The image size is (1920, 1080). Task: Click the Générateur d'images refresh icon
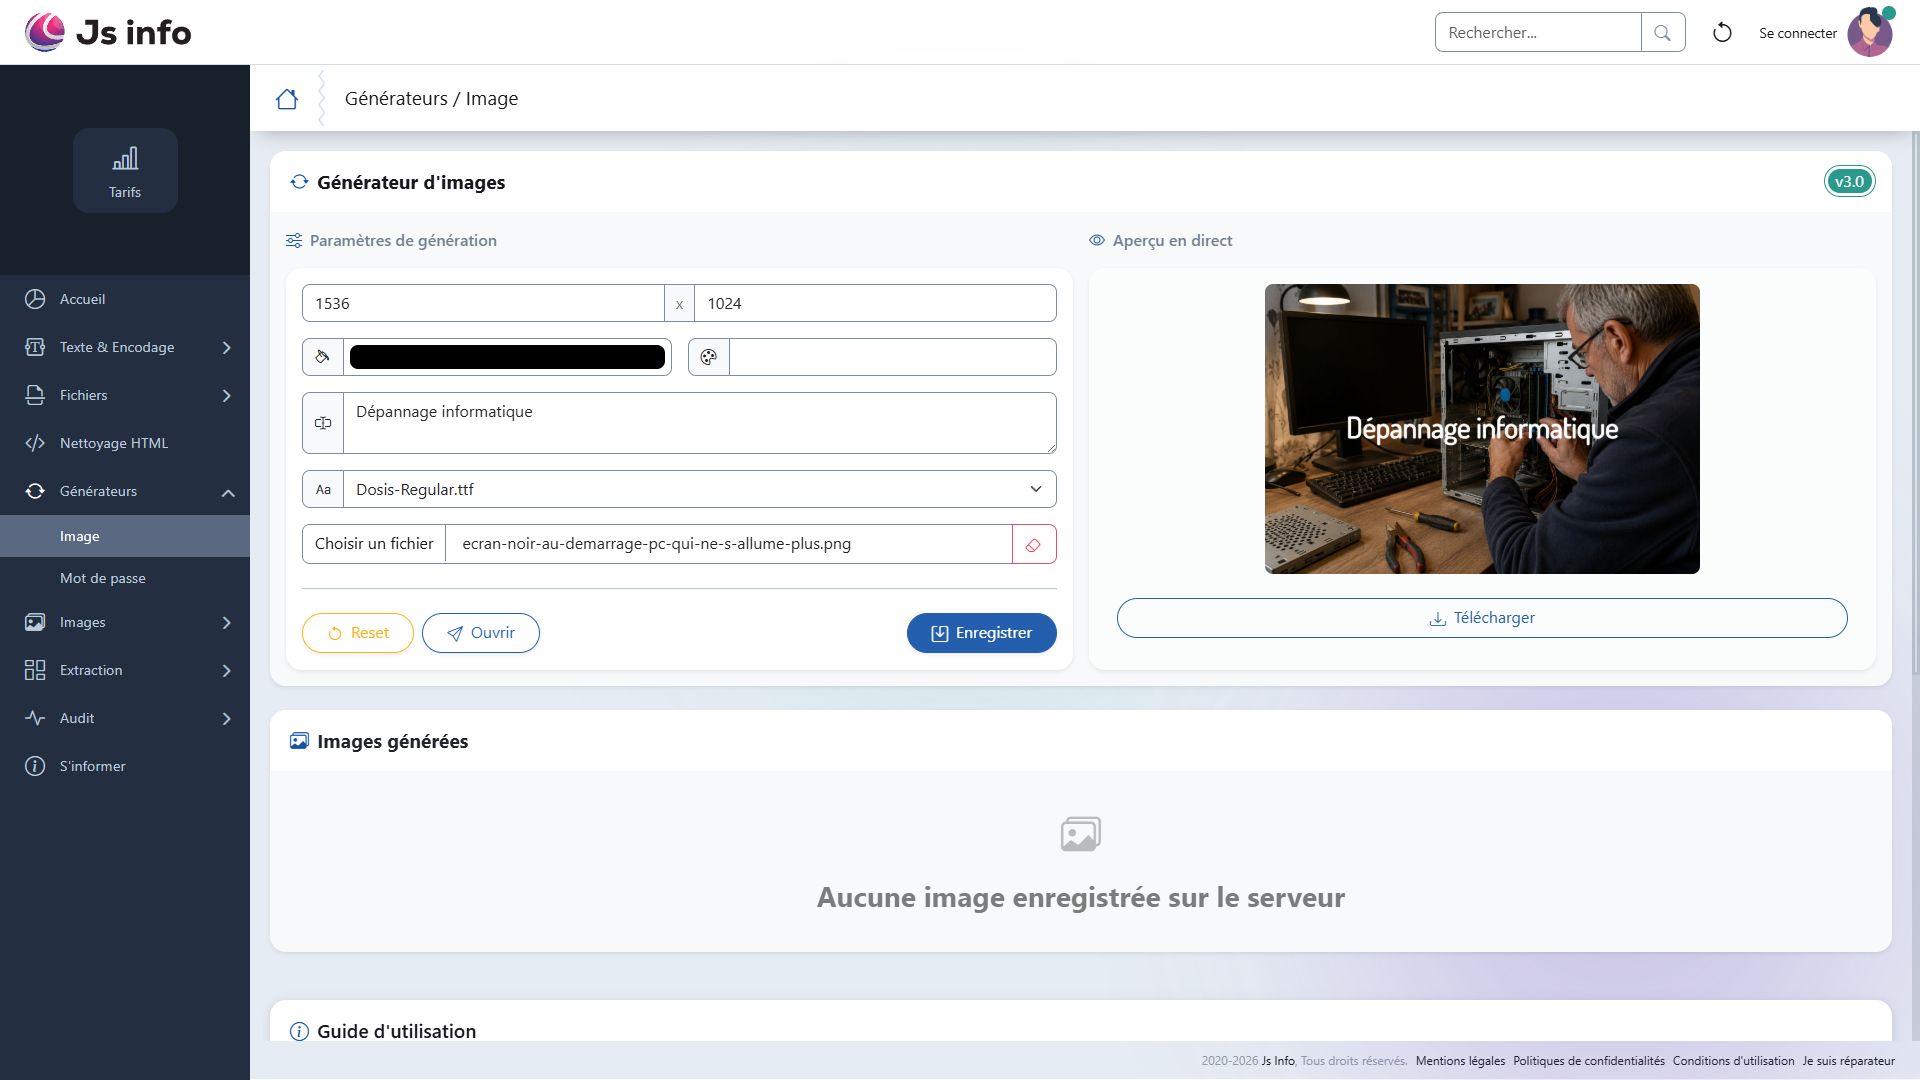[x=299, y=182]
